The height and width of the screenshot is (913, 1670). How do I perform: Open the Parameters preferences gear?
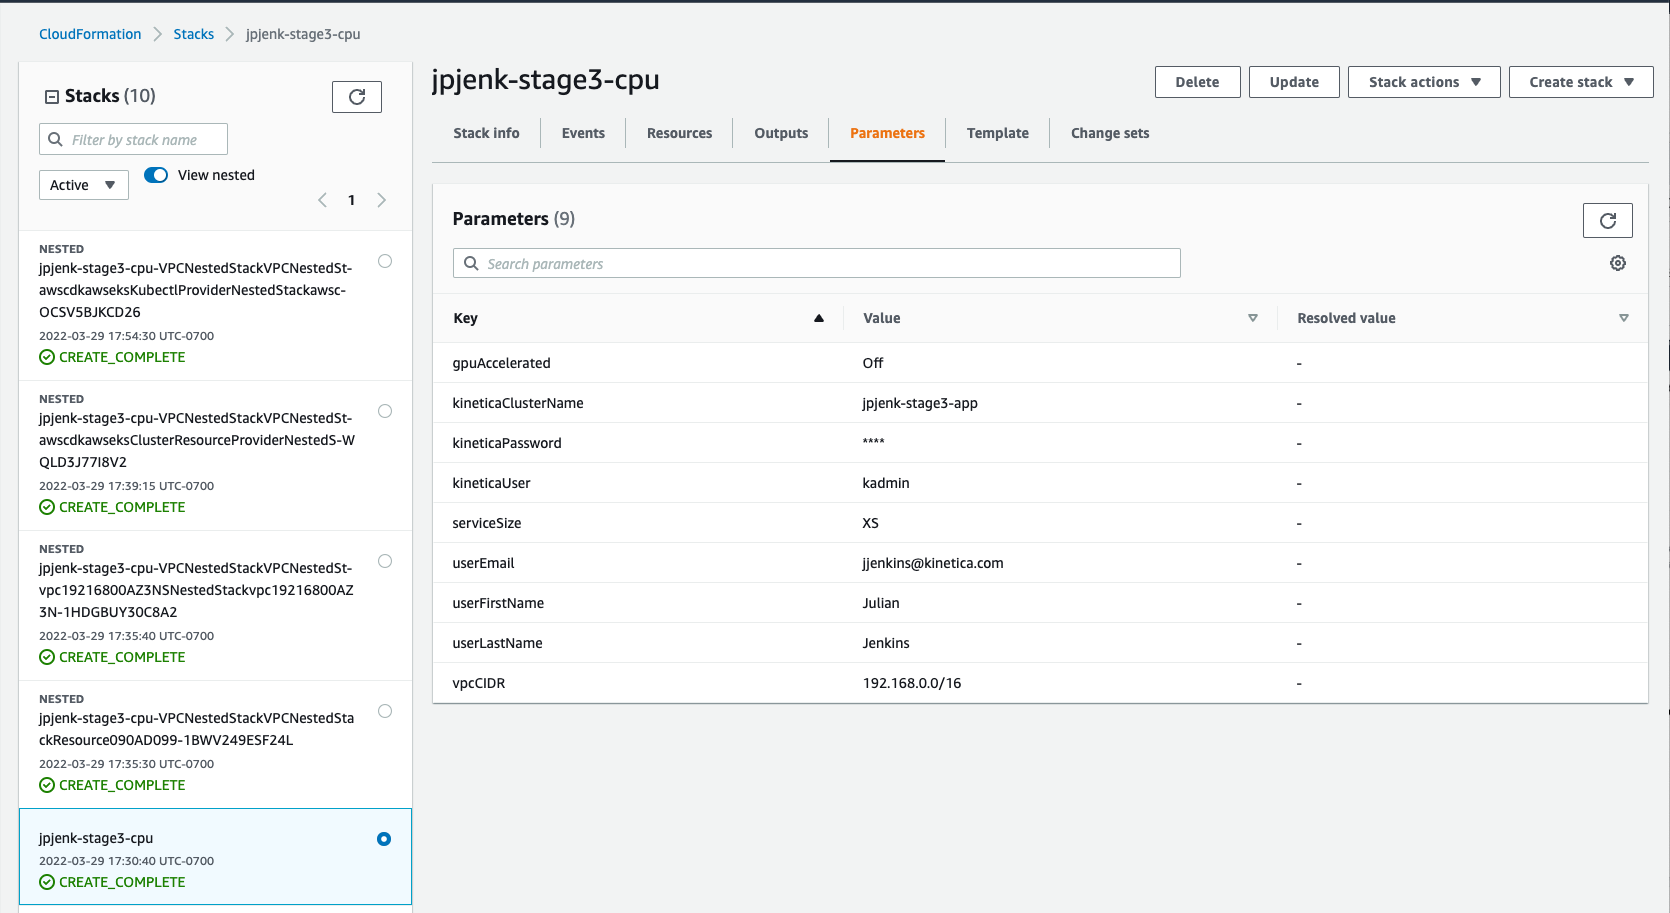pyautogui.click(x=1618, y=263)
